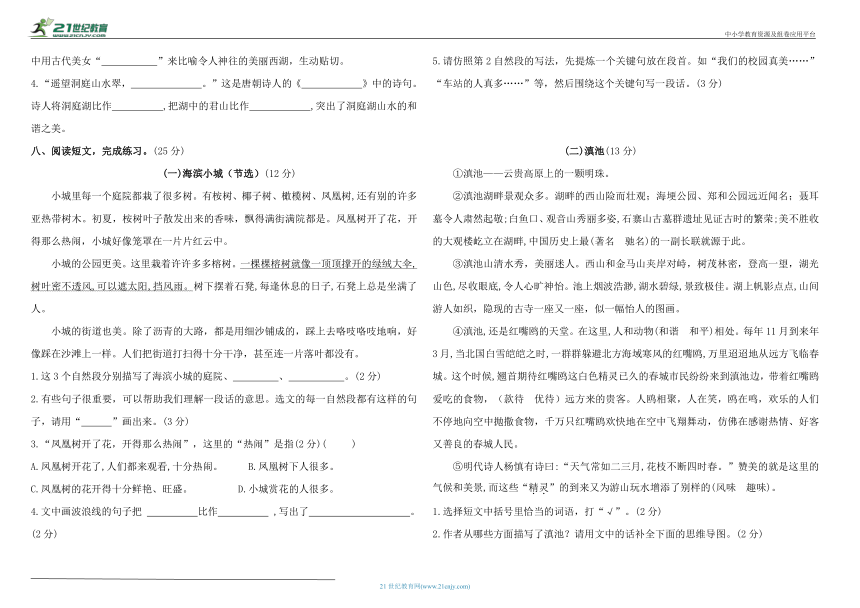Click the paragraph starting 小城的街道也美
This screenshot has height=608, width=860.
[224, 343]
